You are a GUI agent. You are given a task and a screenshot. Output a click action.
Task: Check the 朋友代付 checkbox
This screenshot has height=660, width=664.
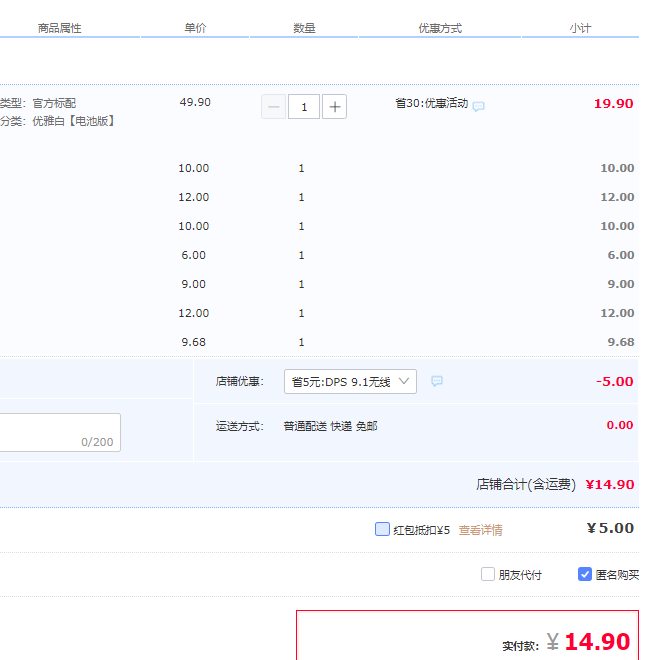[x=488, y=574]
